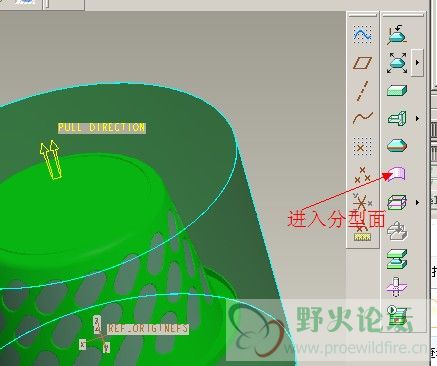Open the measure analysis ruler icon

362,237
